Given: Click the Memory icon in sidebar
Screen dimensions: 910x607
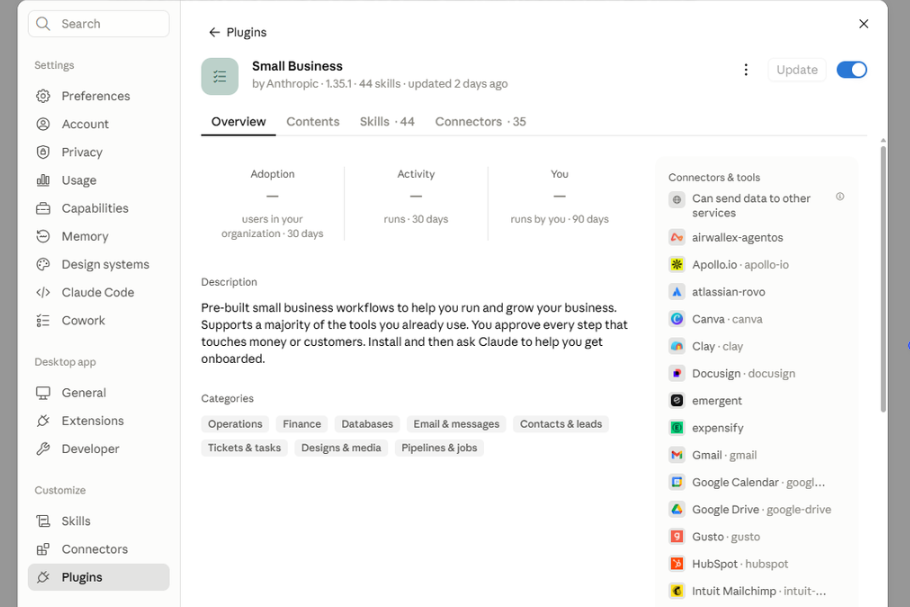Looking at the screenshot, I should tap(43, 236).
